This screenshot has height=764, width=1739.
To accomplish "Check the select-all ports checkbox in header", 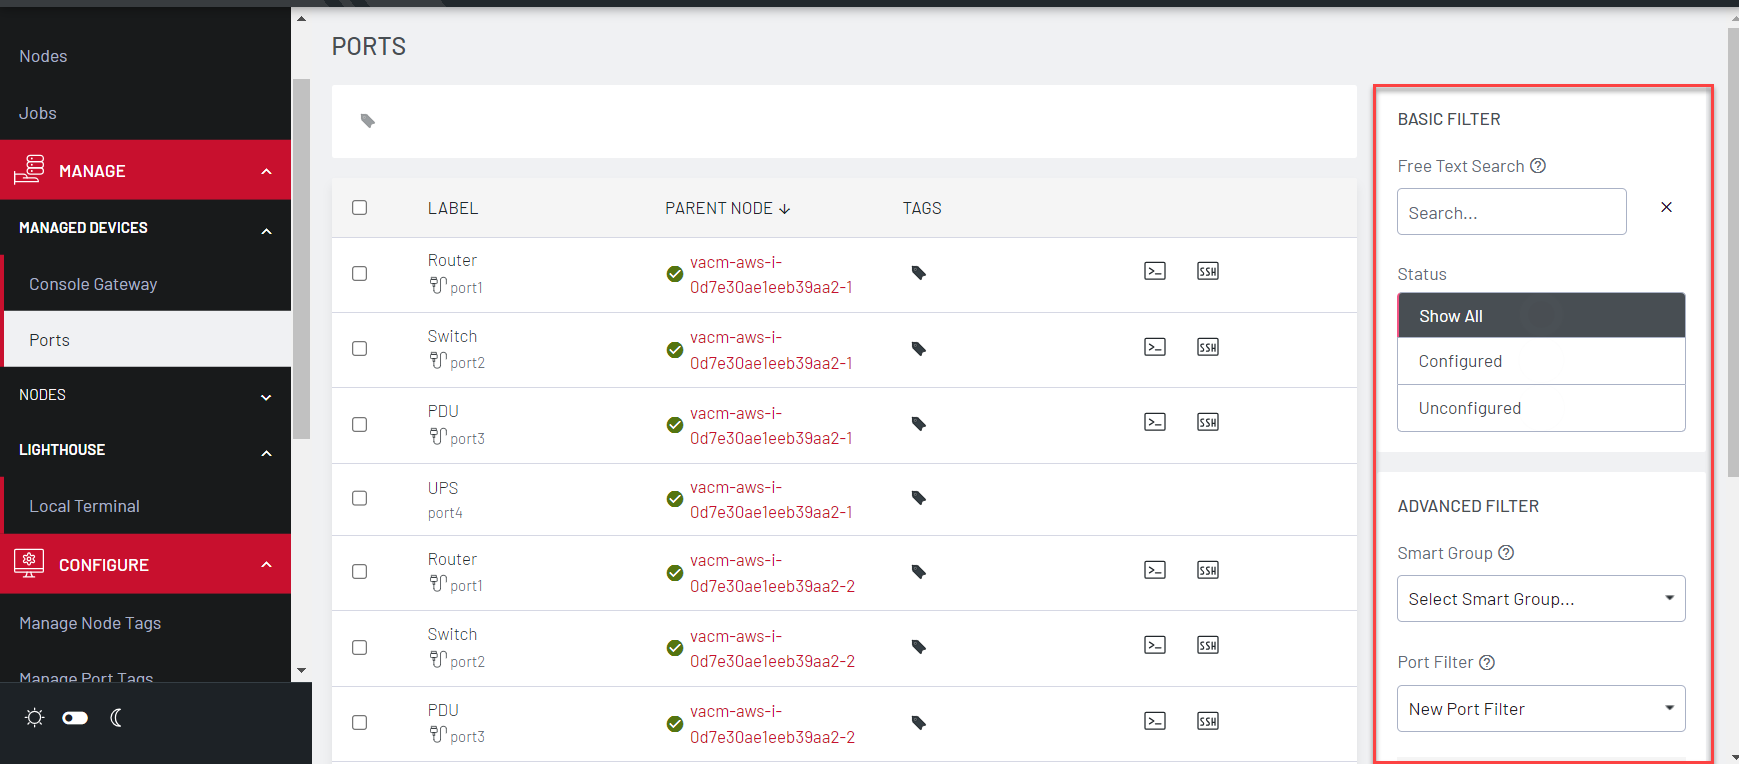I will point(359,208).
